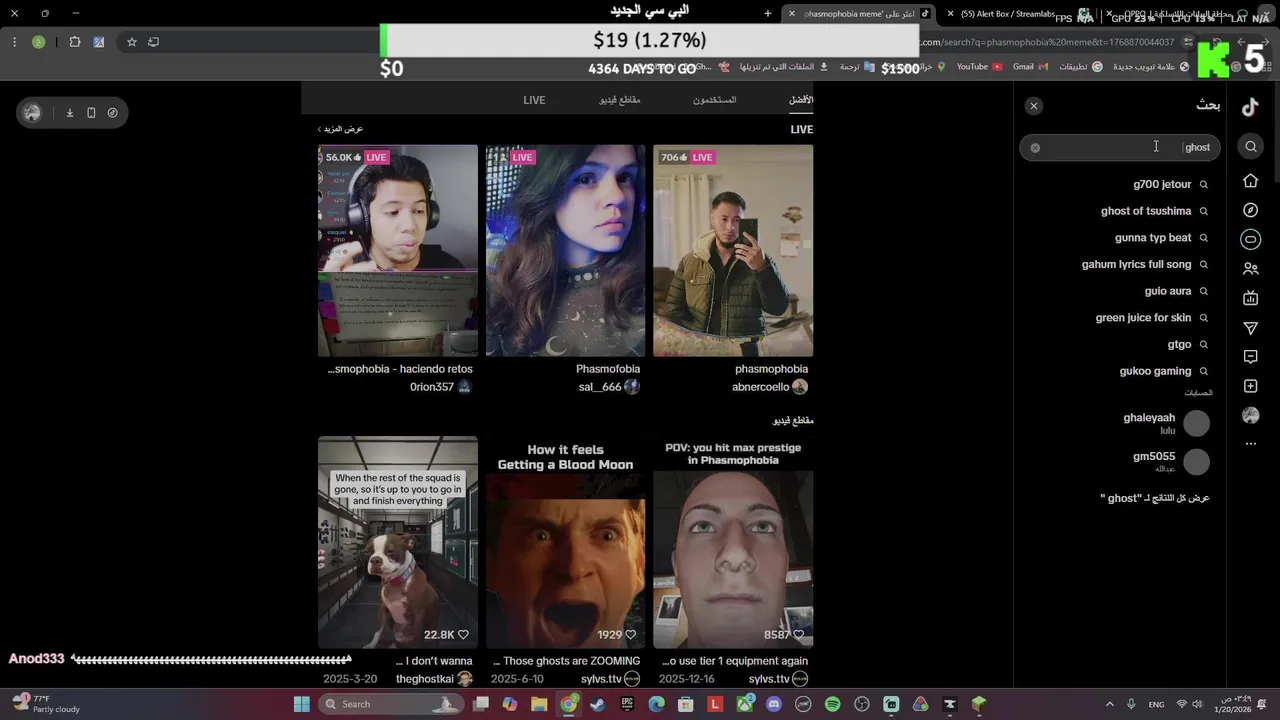Open 0rion357 live stream thumbnail
The image size is (1280, 720).
[x=398, y=250]
